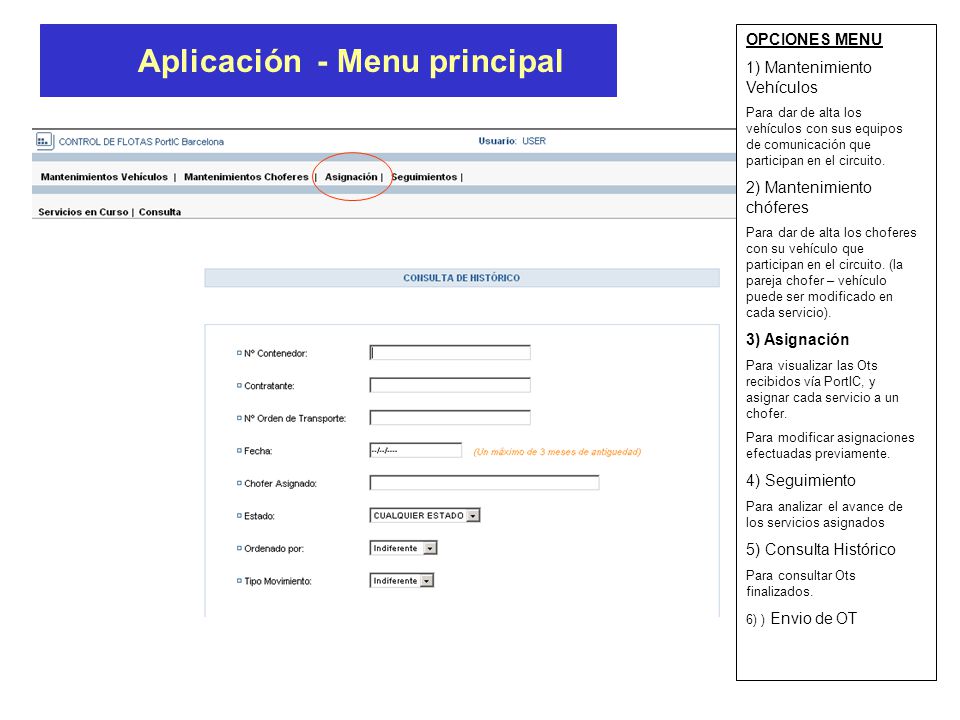Screen dimensions: 960x720
Task: Click the 'Tipo Movimiento:' form label
Action: (278, 581)
